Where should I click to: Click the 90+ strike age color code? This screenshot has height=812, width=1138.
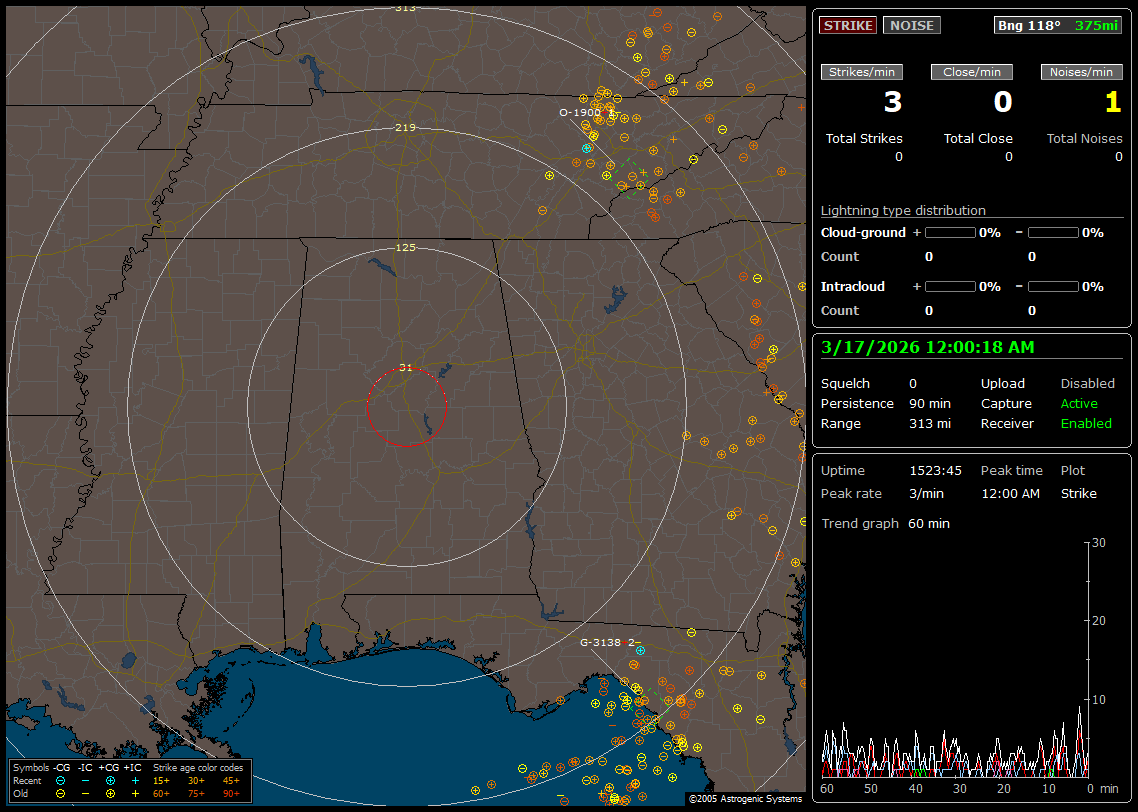click(231, 793)
